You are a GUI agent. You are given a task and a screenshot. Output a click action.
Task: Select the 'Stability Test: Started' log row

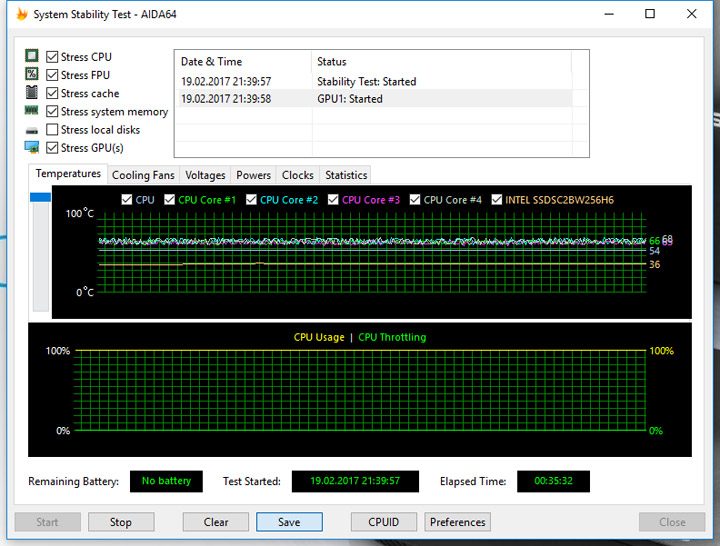tap(374, 81)
